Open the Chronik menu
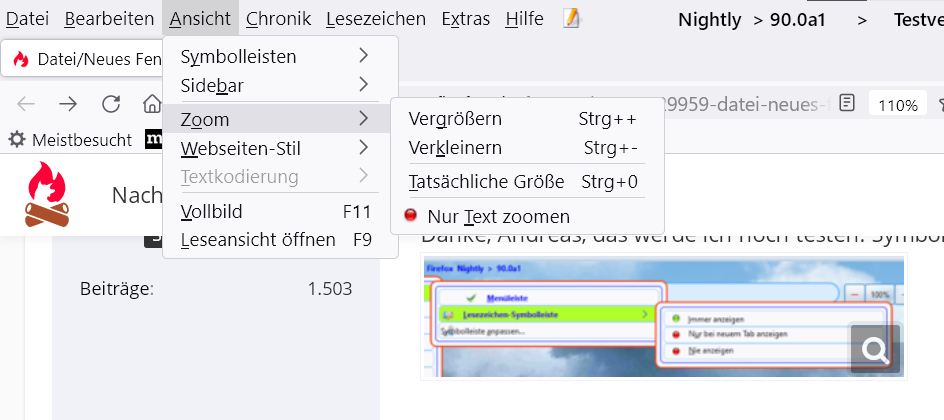Screen dimensions: 944x420 pos(278,18)
